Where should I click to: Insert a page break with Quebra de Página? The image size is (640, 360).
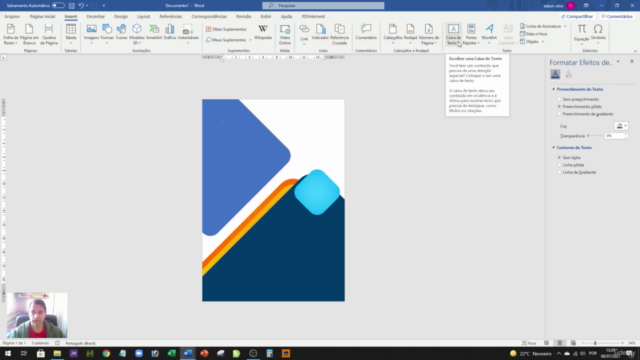point(49,34)
